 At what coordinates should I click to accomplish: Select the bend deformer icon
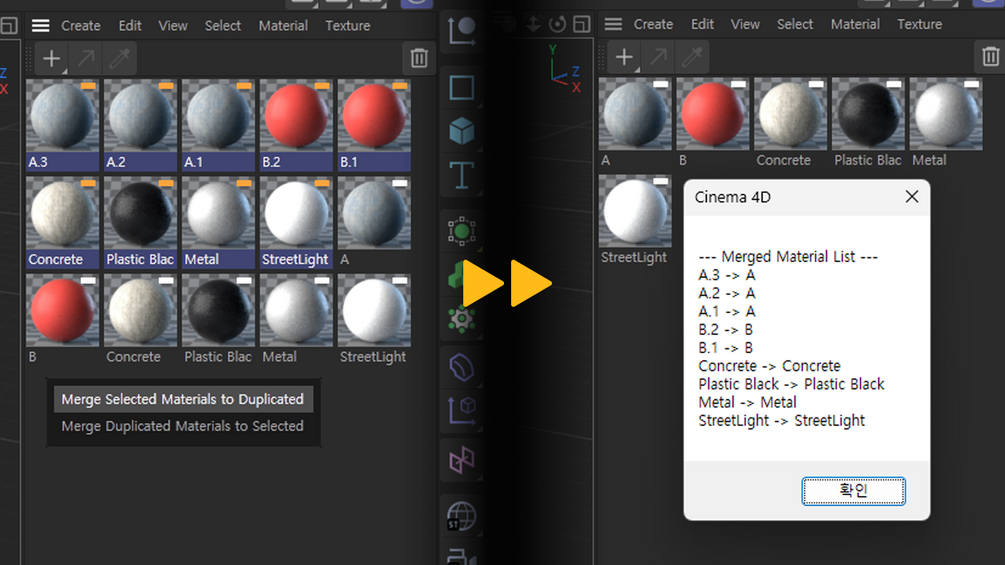[x=461, y=368]
